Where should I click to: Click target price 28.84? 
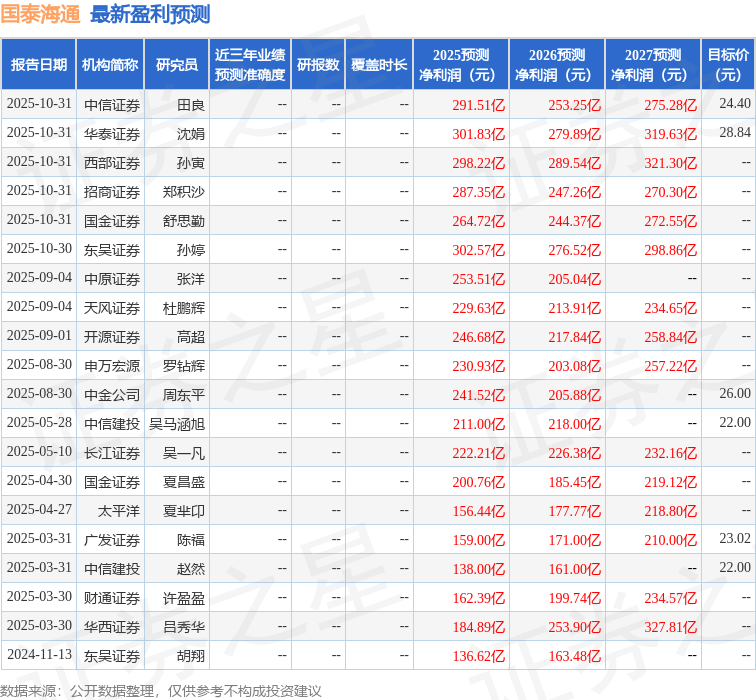point(735,132)
